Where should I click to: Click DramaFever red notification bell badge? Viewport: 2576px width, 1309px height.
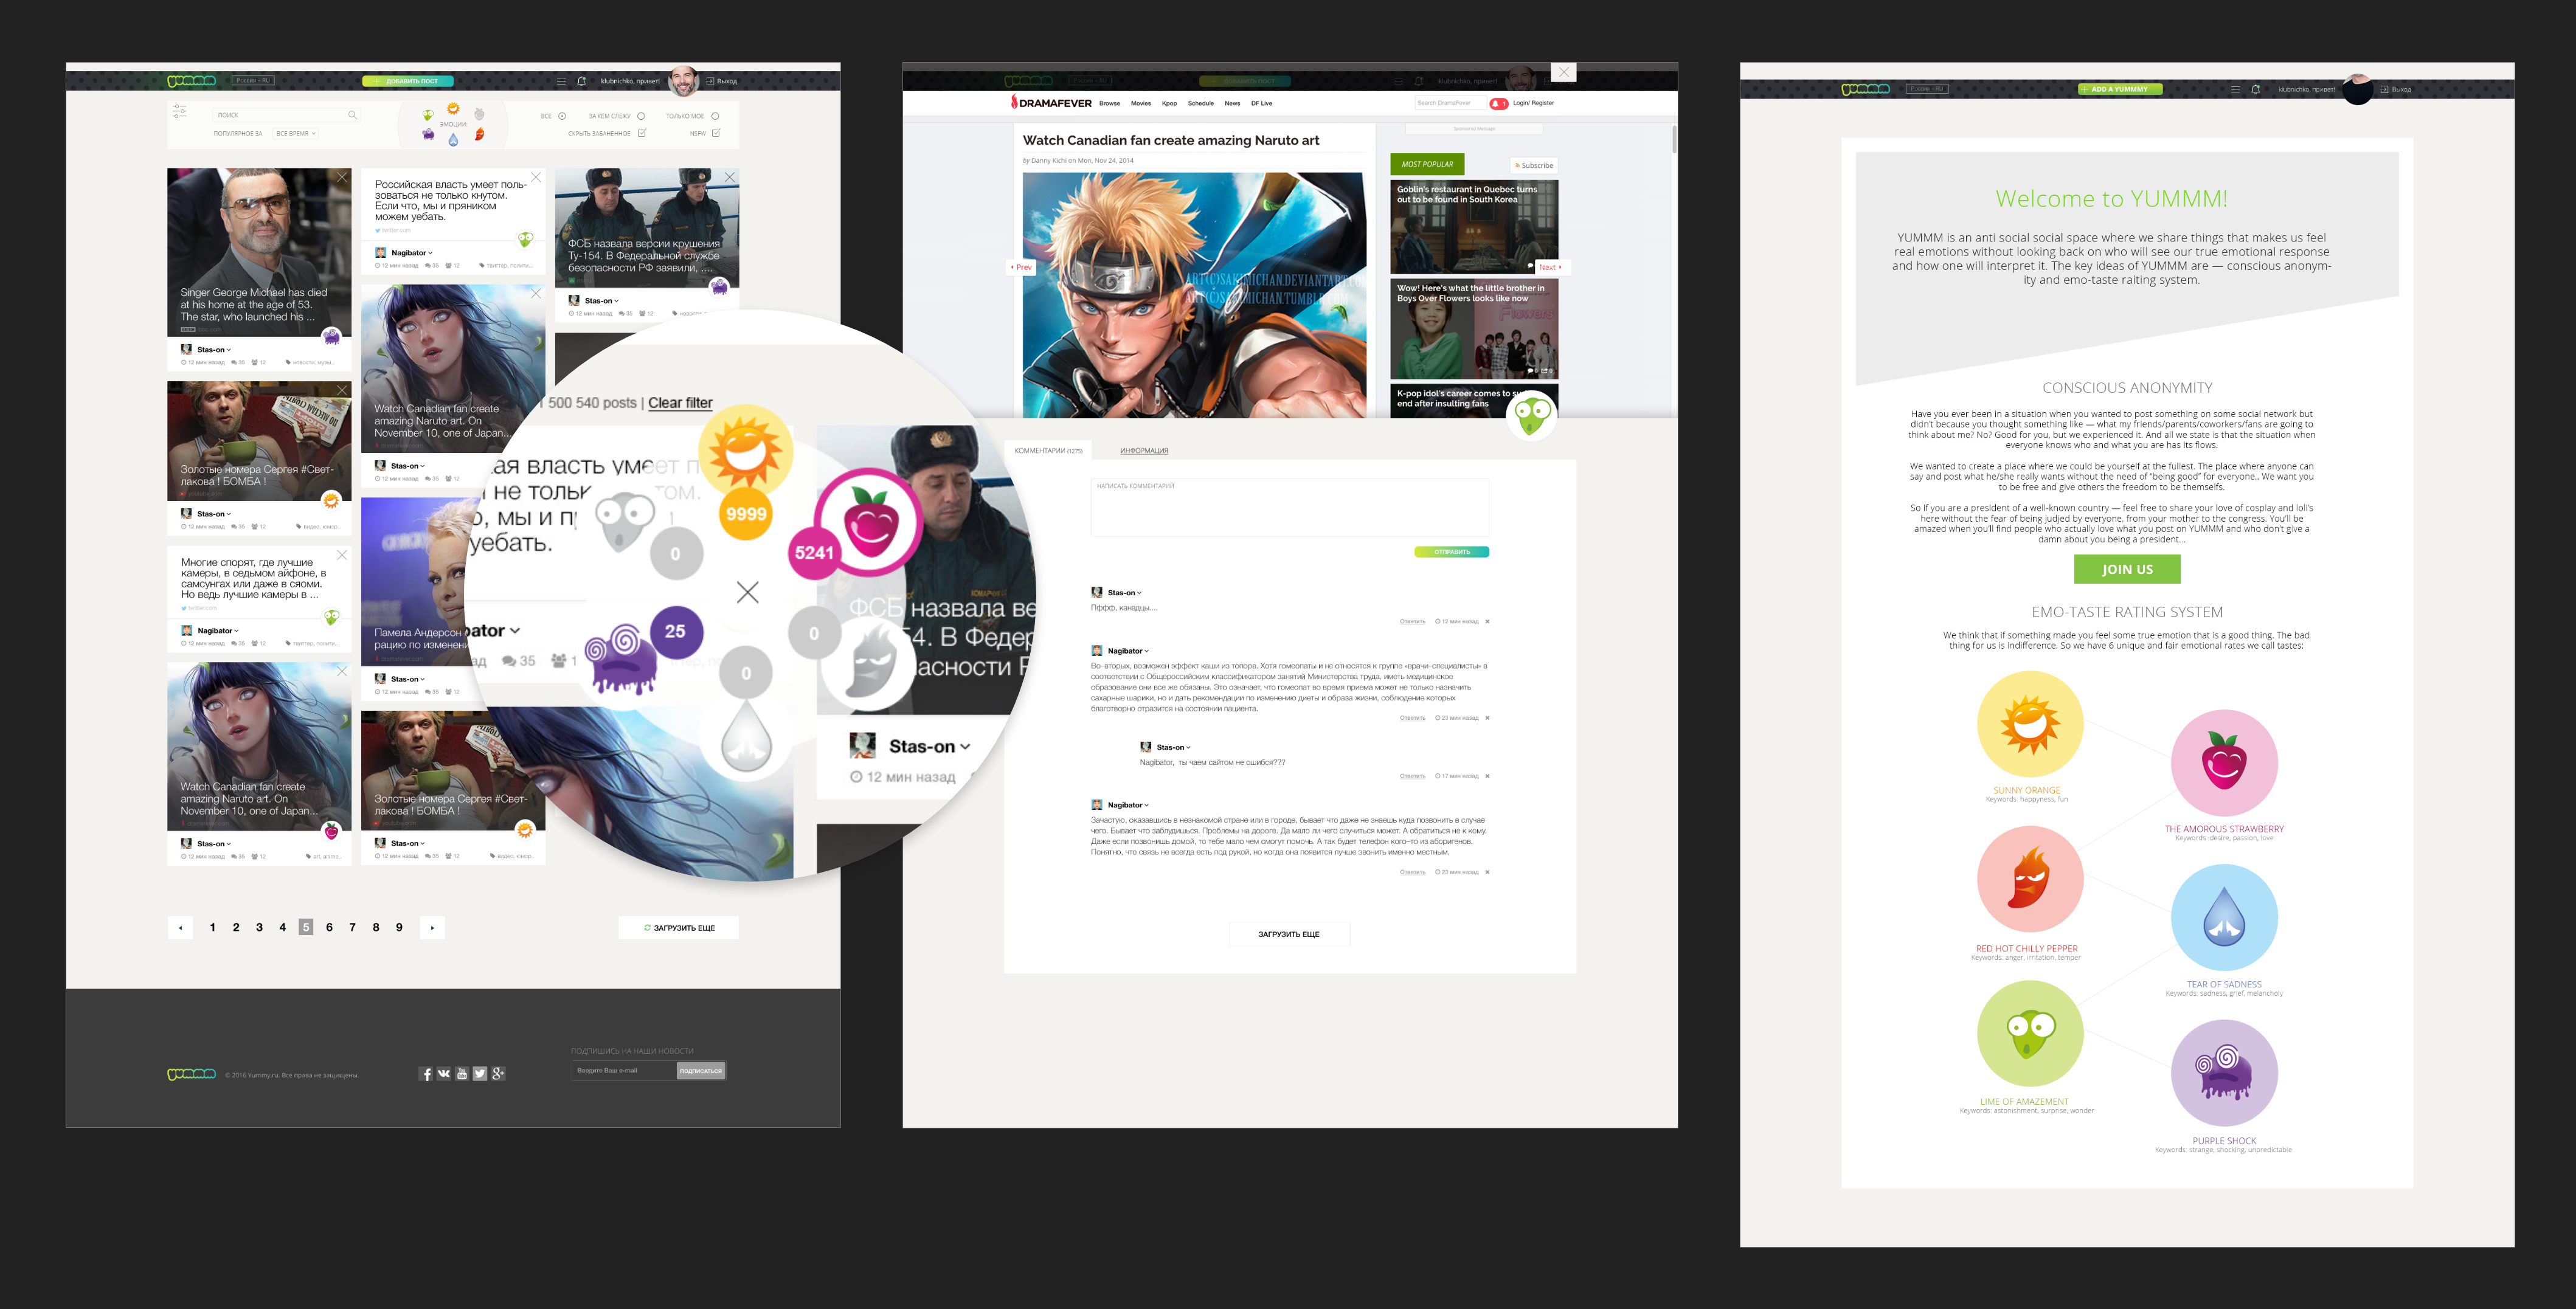tap(1498, 104)
